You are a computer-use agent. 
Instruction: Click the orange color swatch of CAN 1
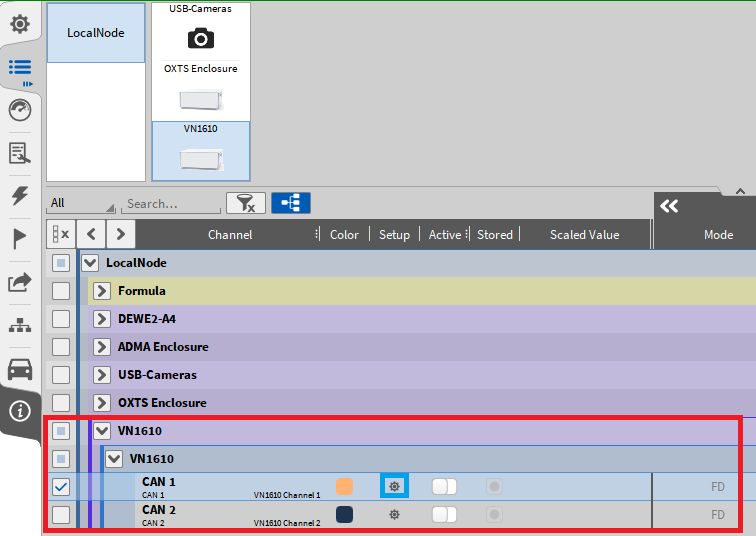(345, 487)
